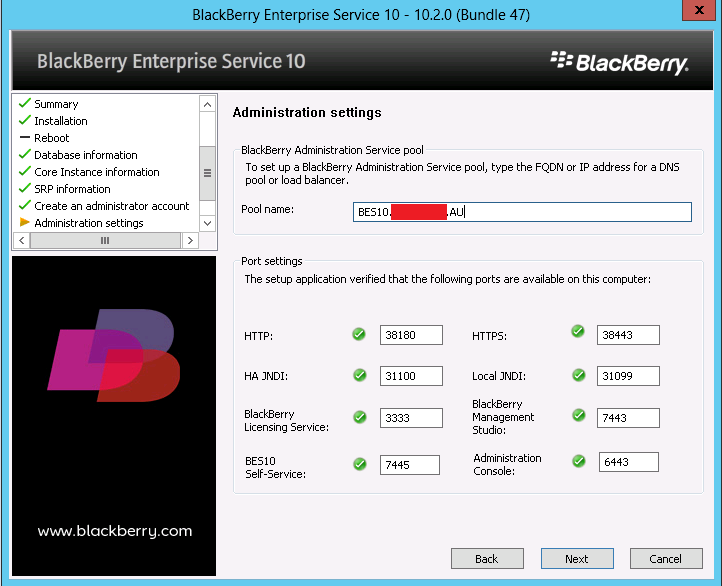The image size is (722, 586).
Task: Click step list scroll down arrow
Action: tap(208, 223)
